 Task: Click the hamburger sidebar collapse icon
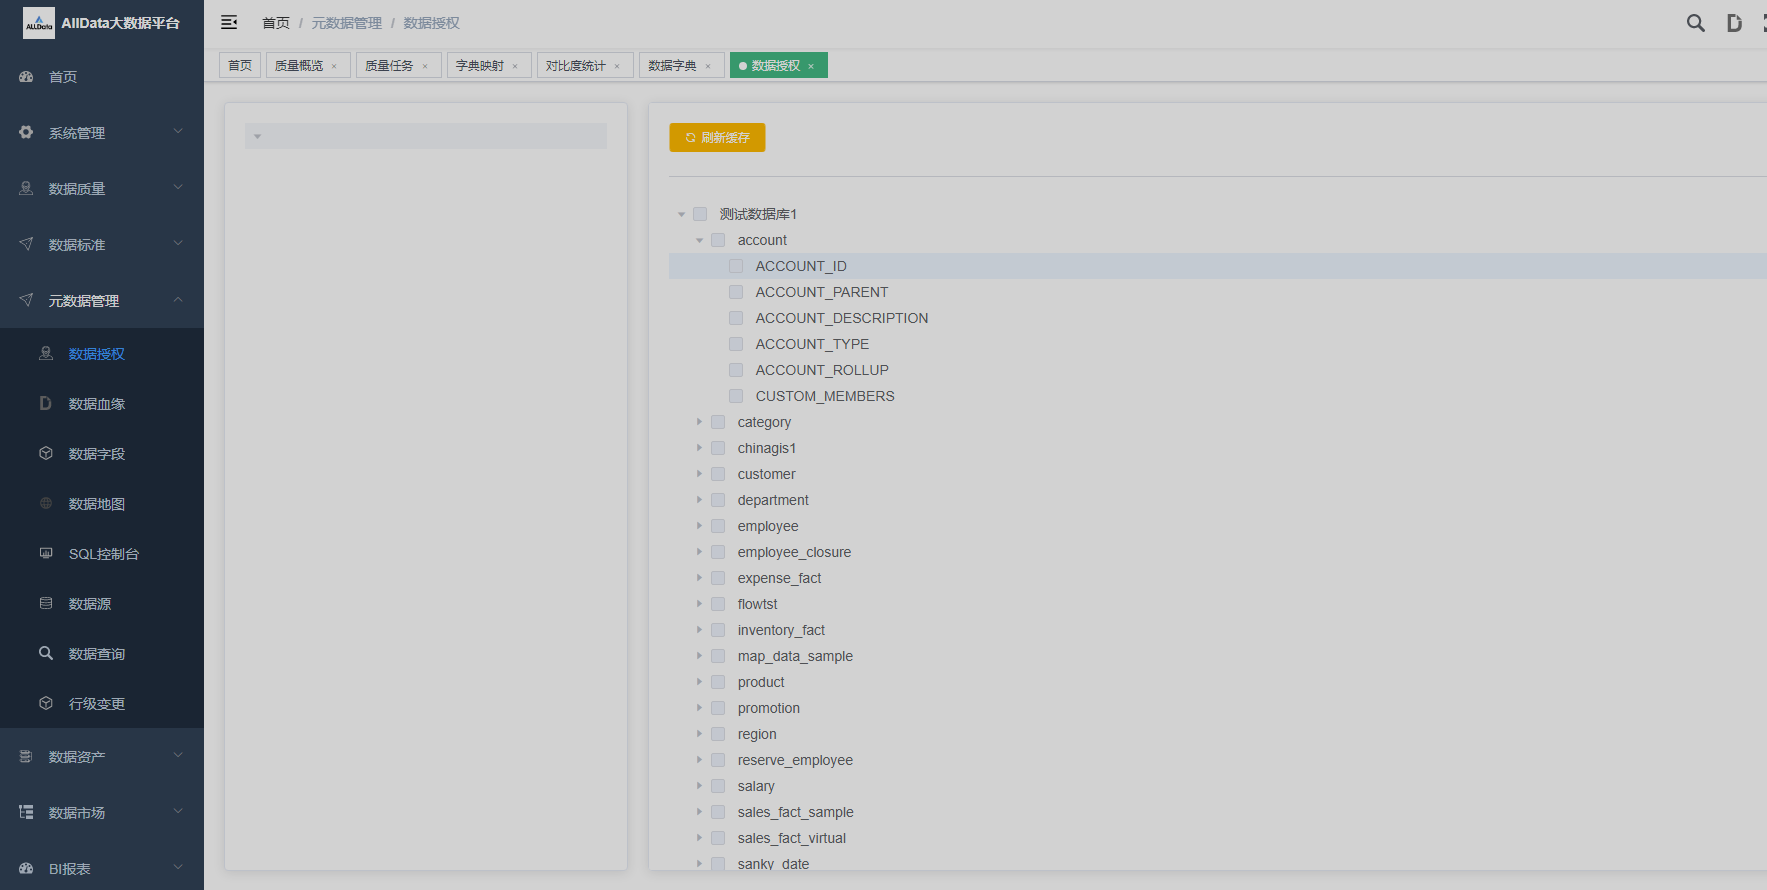[229, 22]
